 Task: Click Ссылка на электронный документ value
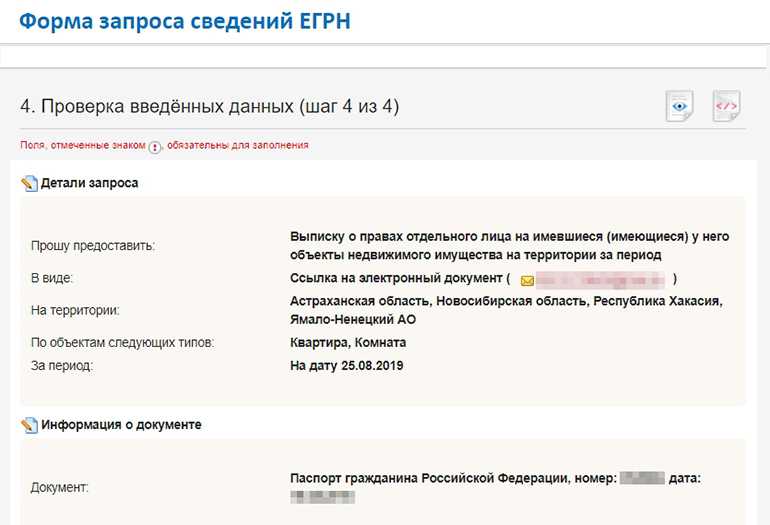[x=396, y=279]
